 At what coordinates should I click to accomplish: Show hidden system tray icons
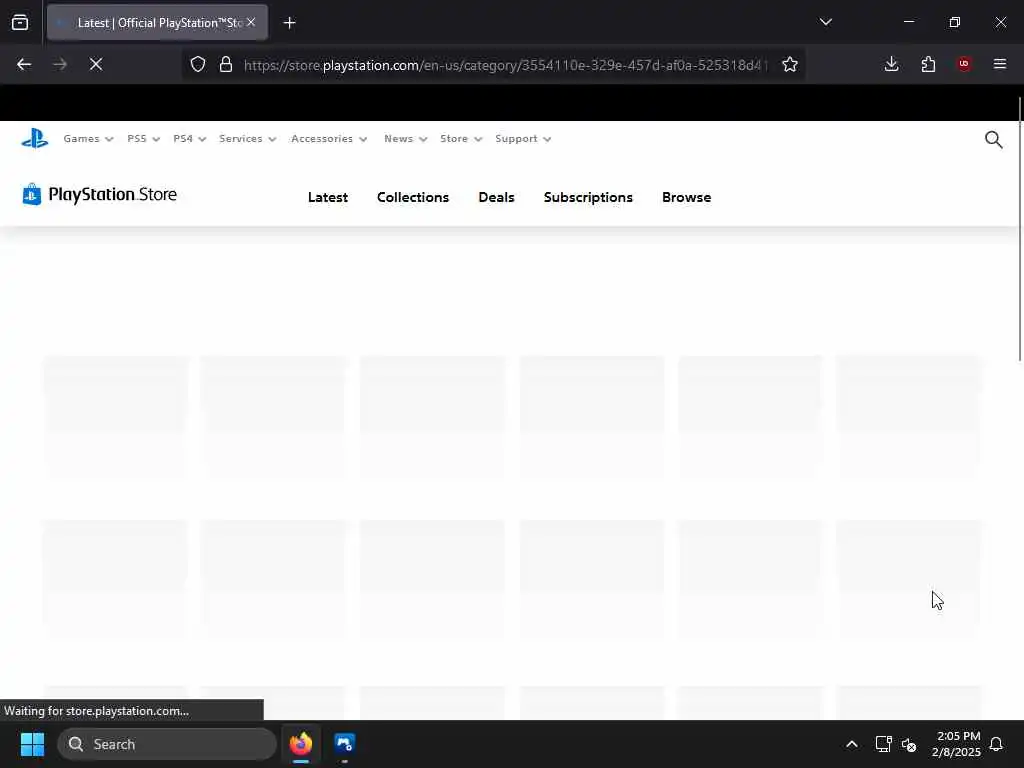coord(852,744)
